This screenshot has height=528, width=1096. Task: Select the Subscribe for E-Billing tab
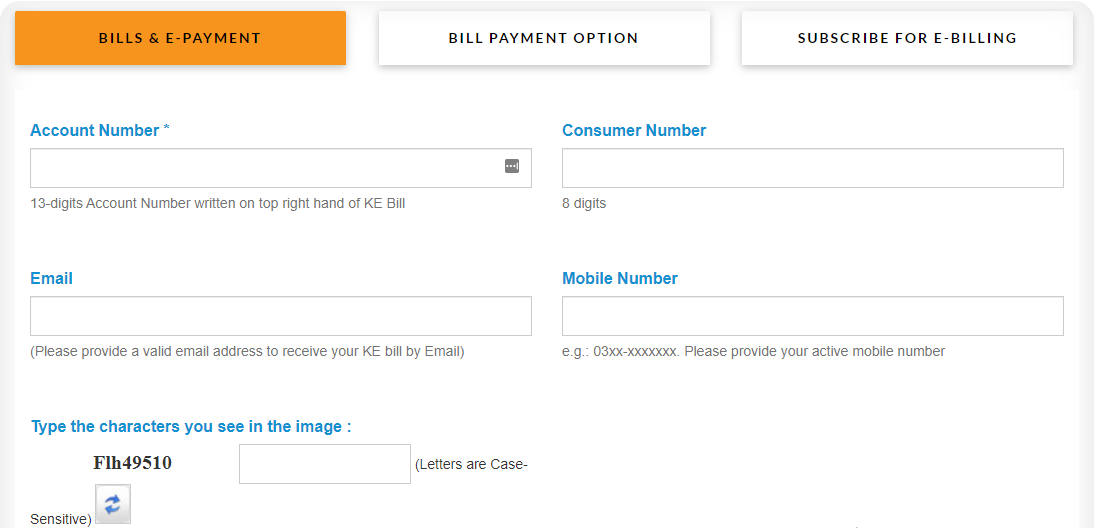click(907, 38)
